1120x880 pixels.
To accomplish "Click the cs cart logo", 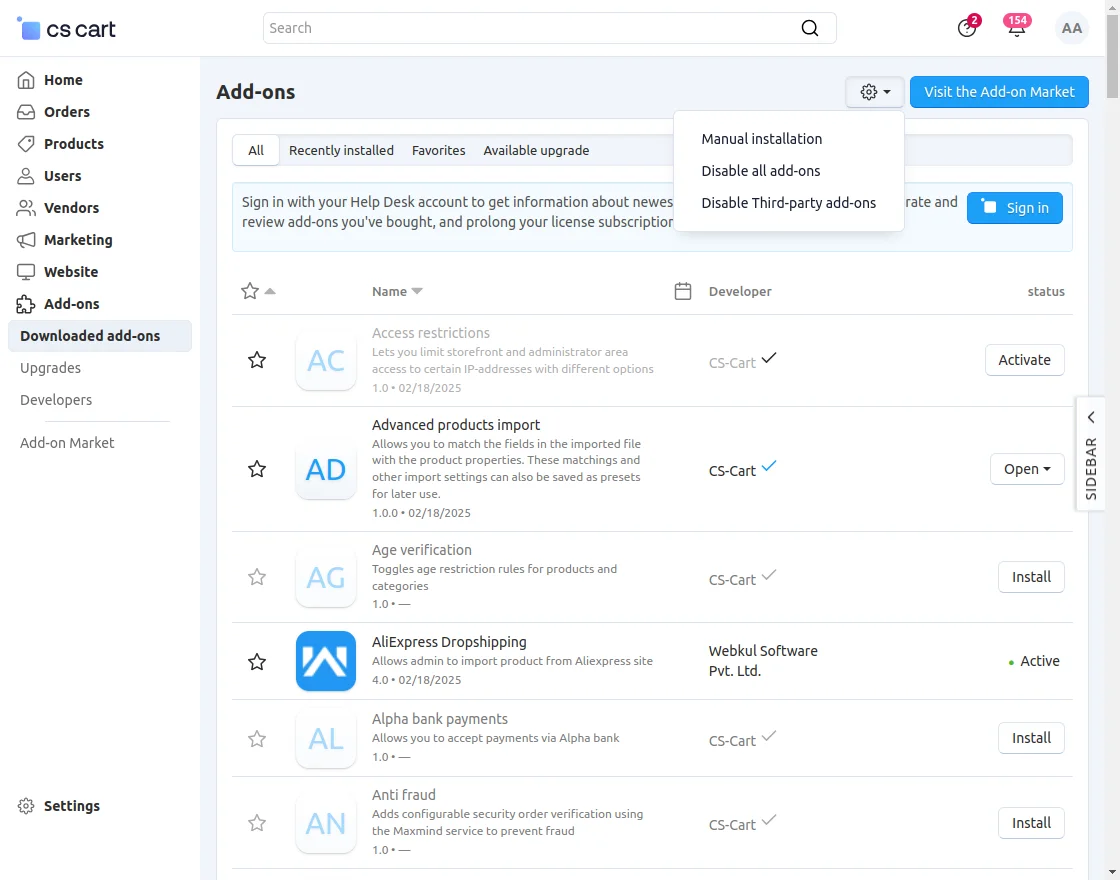I will coord(67,28).
